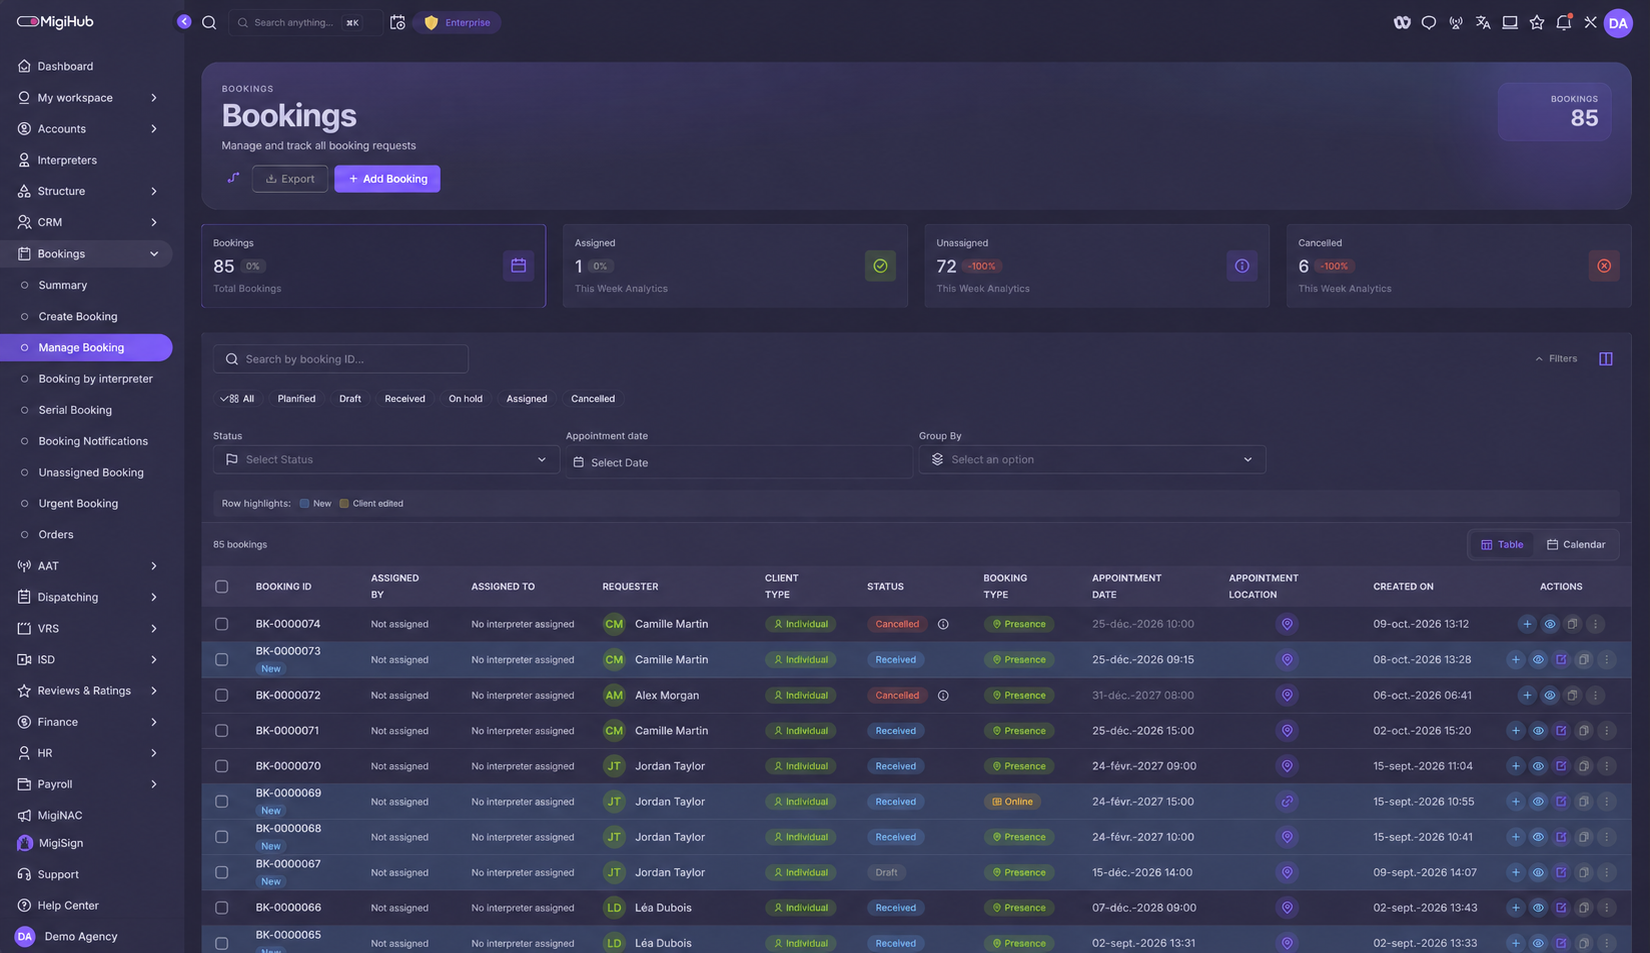Click the Search by booking ID field
The width and height of the screenshot is (1650, 953).
coord(341,359)
